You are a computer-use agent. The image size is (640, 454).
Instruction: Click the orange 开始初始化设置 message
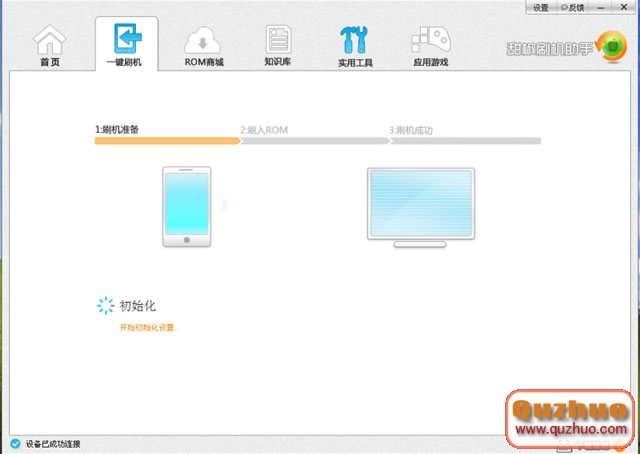pyautogui.click(x=148, y=327)
